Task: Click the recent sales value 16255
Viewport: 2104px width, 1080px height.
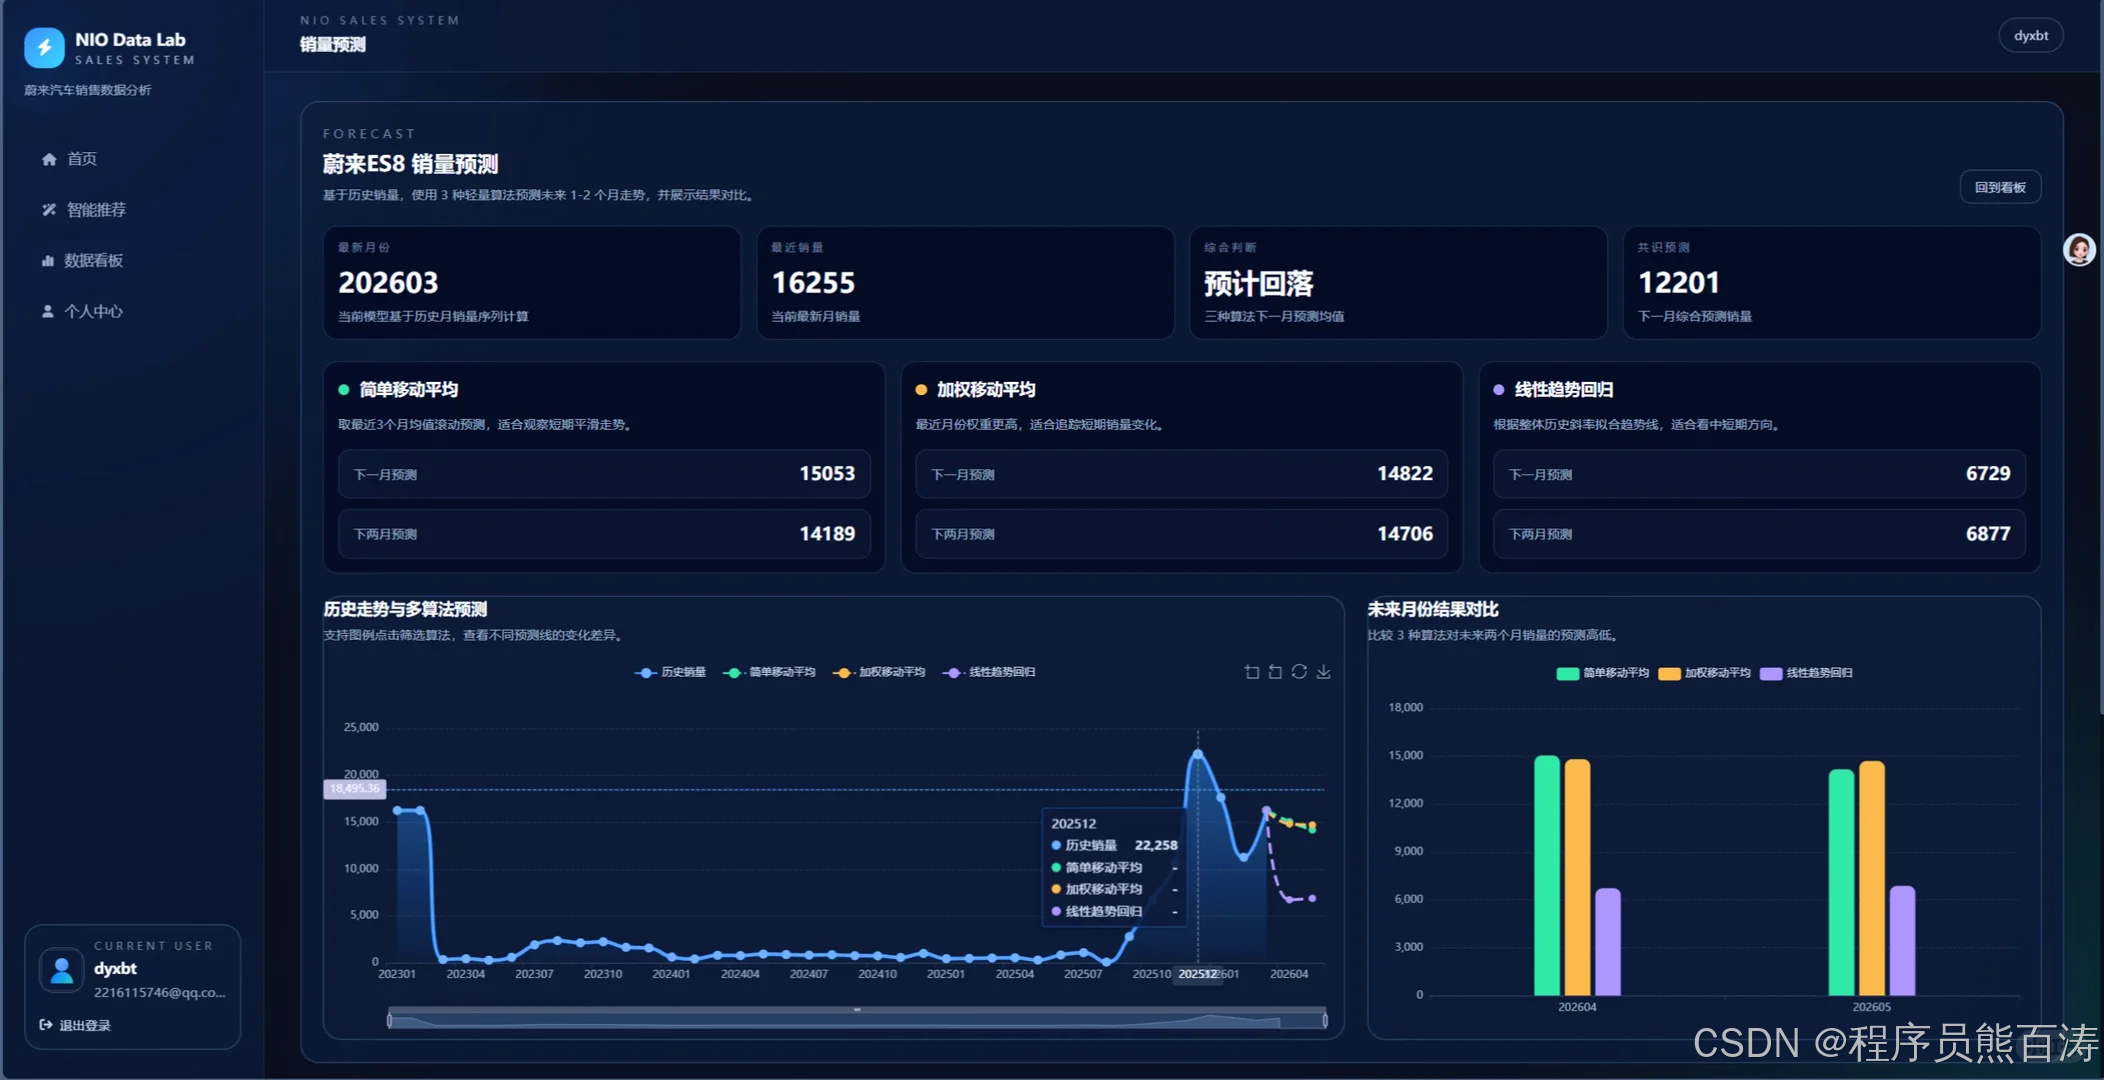Action: 813,283
